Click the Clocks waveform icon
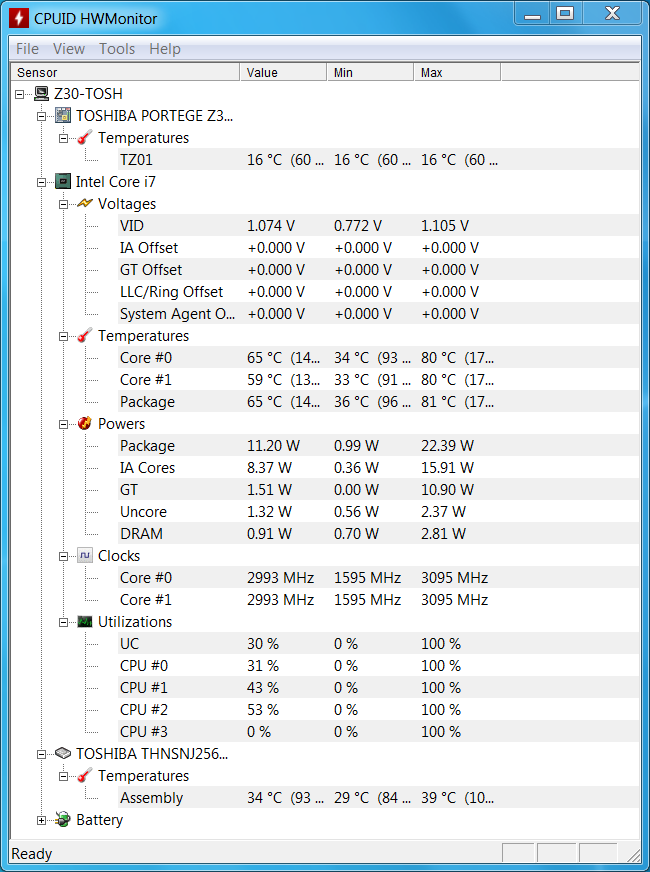Image resolution: width=650 pixels, height=872 pixels. tap(85, 556)
